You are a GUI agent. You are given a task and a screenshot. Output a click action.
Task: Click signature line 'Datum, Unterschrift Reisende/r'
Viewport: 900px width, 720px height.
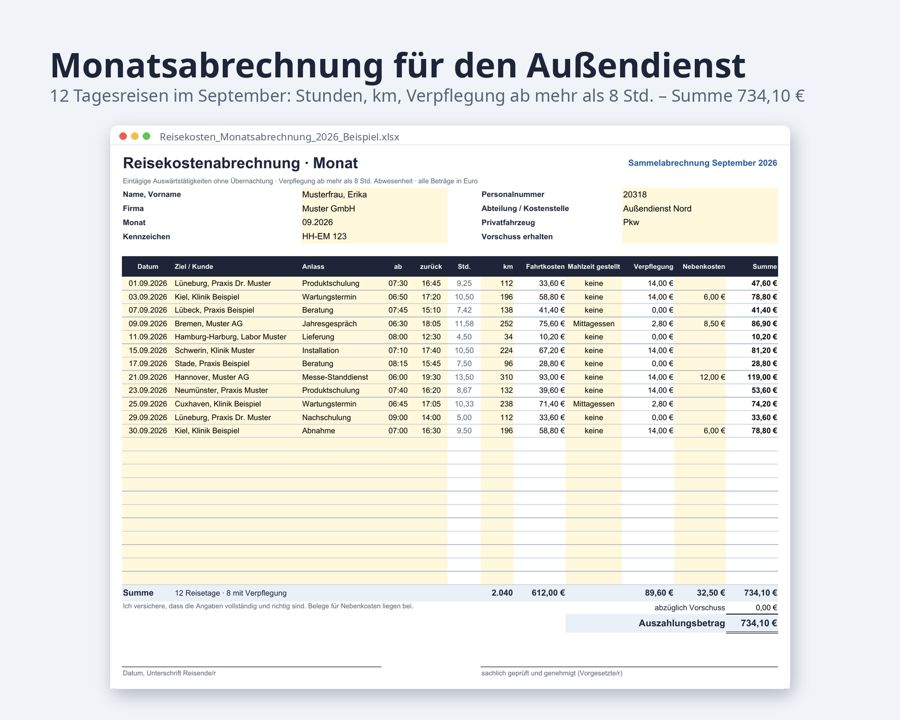pos(169,673)
